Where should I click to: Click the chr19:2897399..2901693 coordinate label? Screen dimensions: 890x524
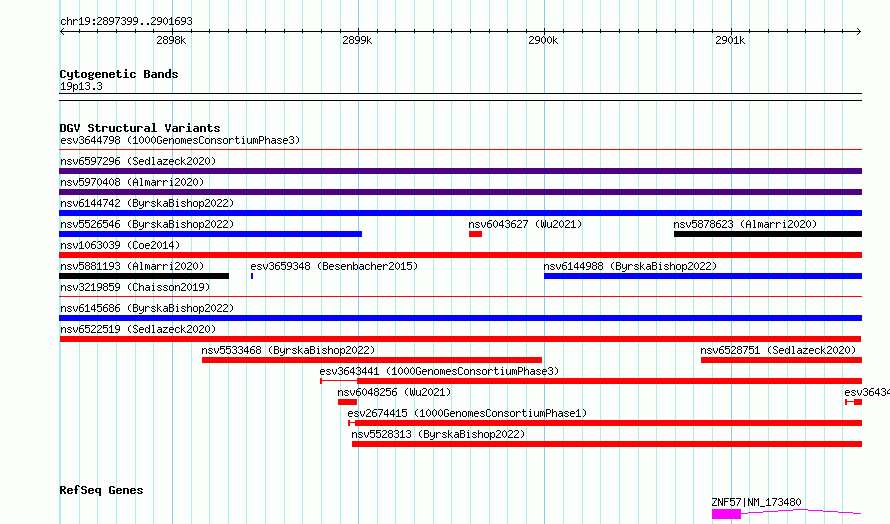pyautogui.click(x=126, y=22)
